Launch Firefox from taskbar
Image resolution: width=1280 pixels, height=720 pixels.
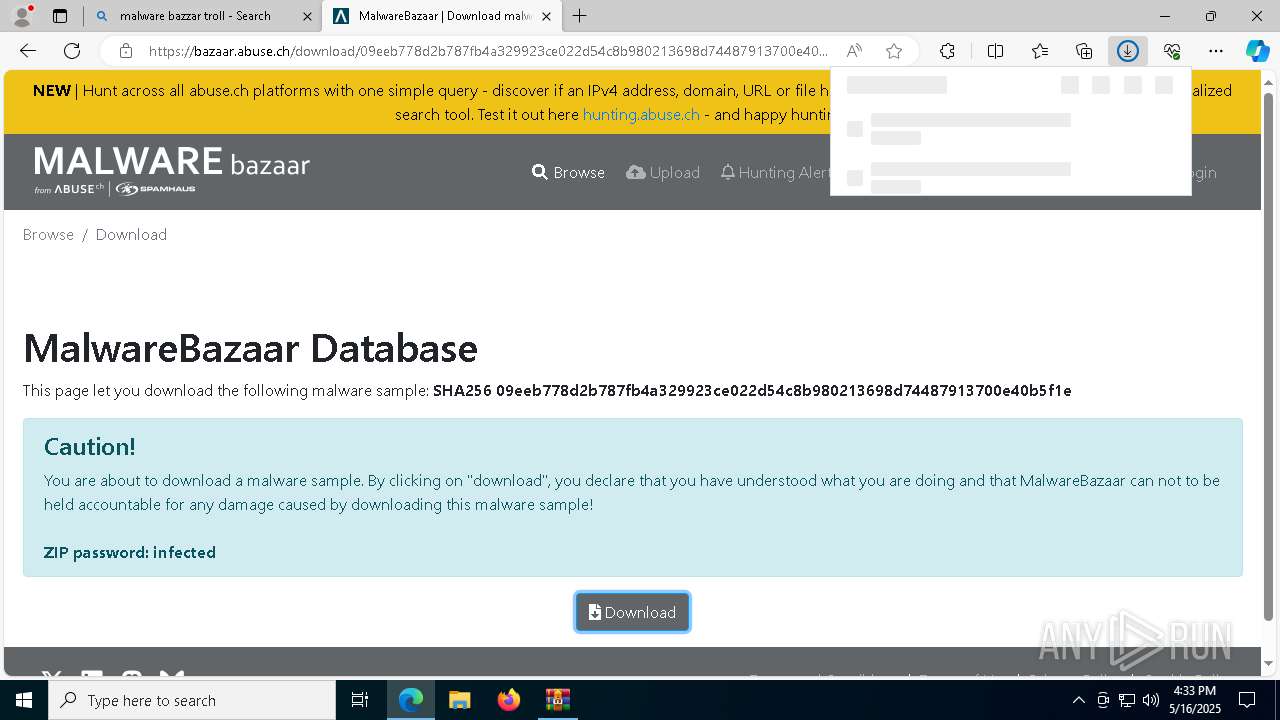[508, 700]
